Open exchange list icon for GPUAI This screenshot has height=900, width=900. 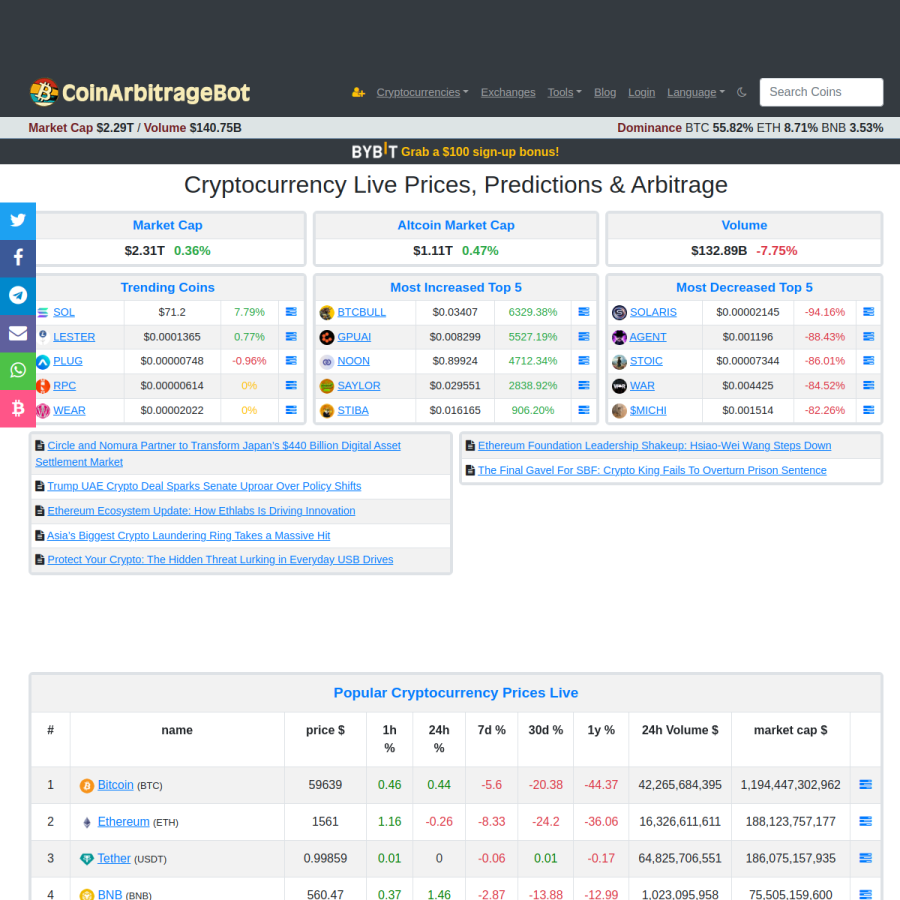pos(584,336)
